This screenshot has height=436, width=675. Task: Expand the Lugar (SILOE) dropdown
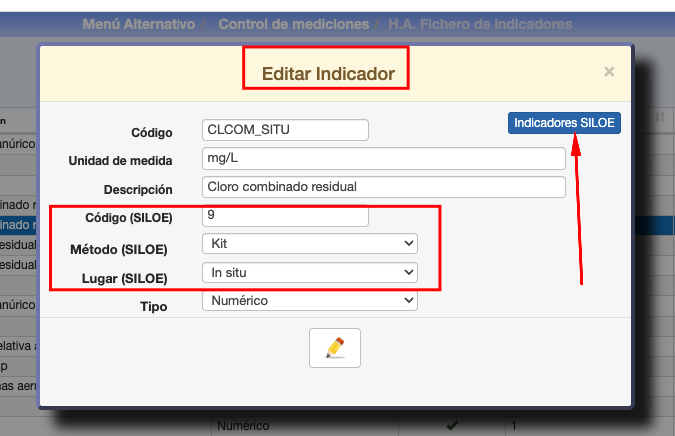coord(309,272)
